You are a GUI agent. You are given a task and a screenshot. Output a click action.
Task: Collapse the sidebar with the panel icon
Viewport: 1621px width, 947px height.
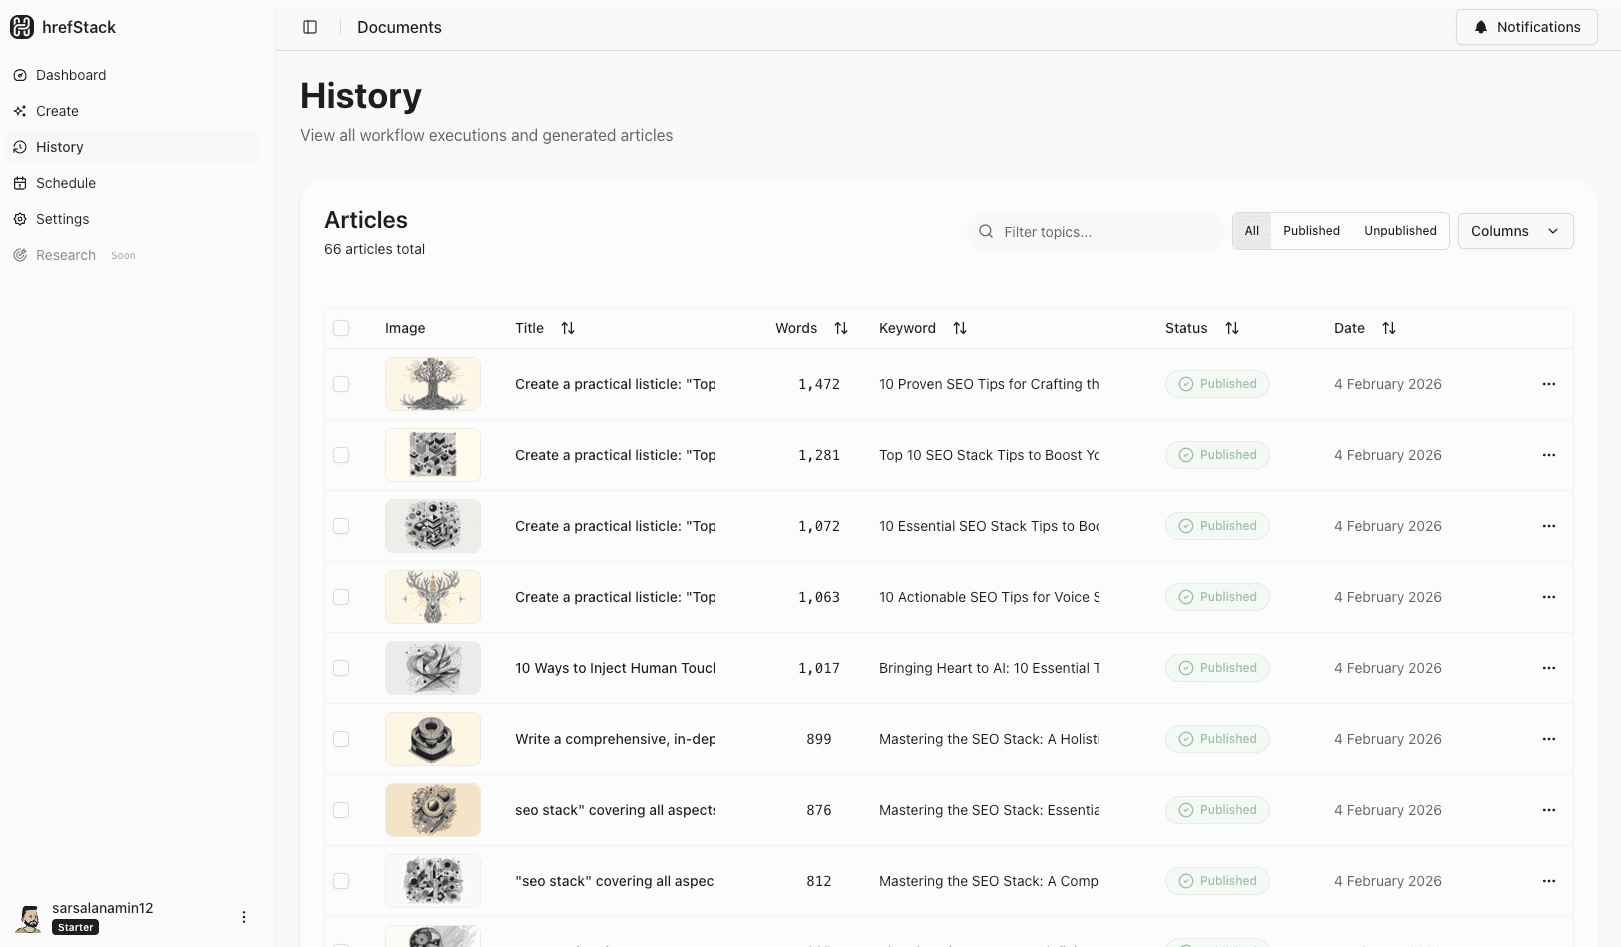pyautogui.click(x=310, y=27)
